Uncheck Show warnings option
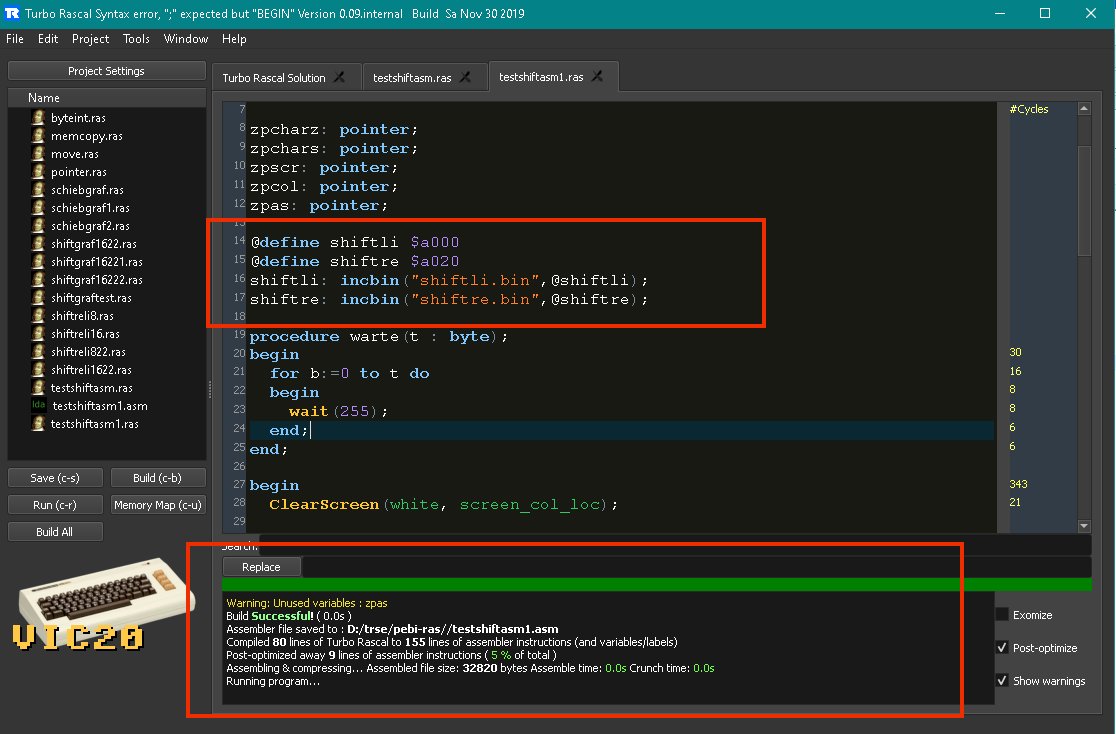 pyautogui.click(x=1002, y=681)
